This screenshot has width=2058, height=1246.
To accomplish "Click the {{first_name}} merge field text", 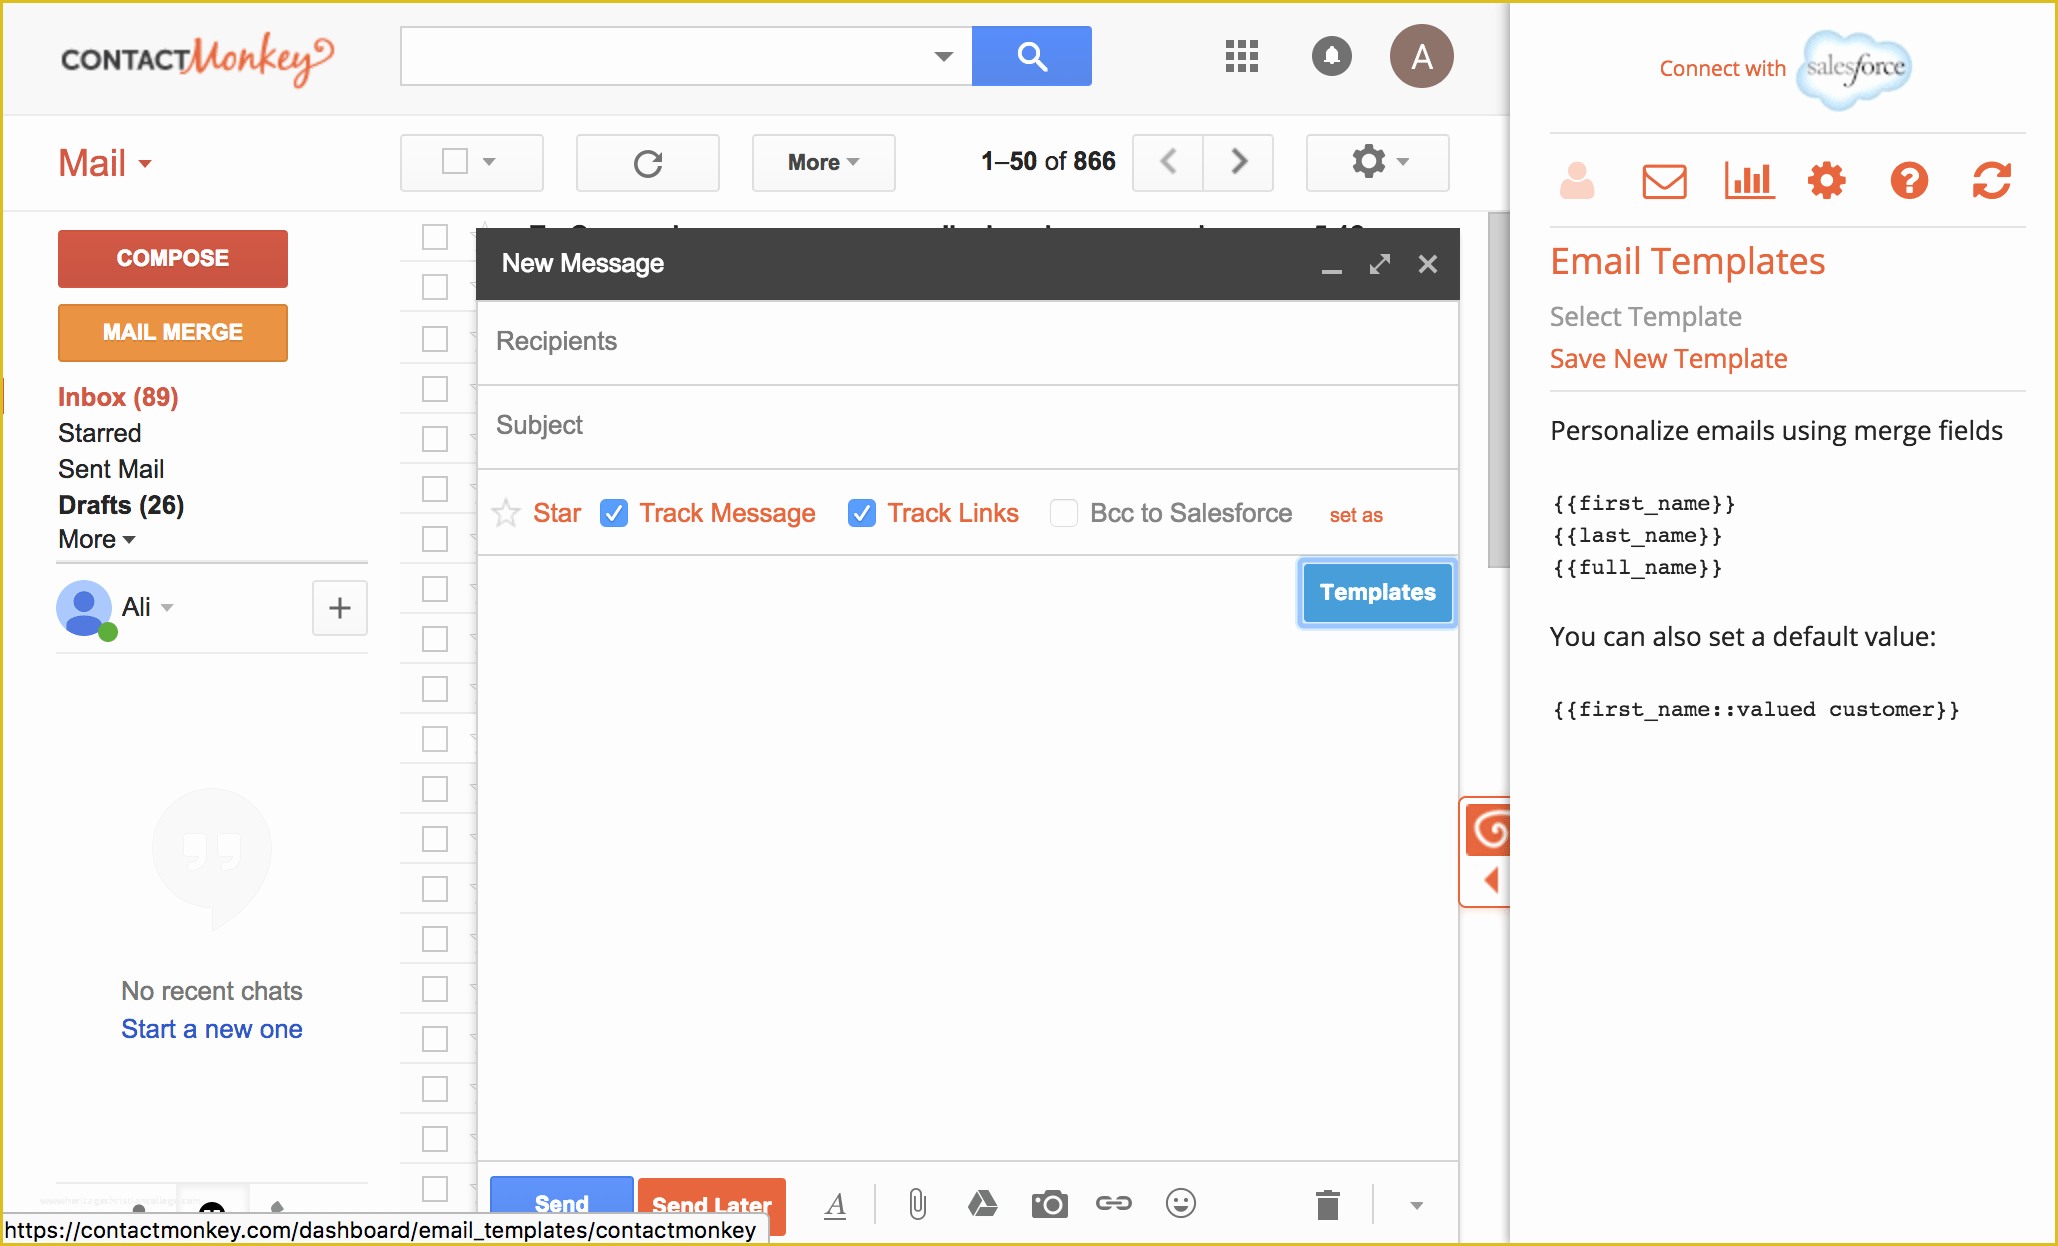I will tap(1643, 504).
